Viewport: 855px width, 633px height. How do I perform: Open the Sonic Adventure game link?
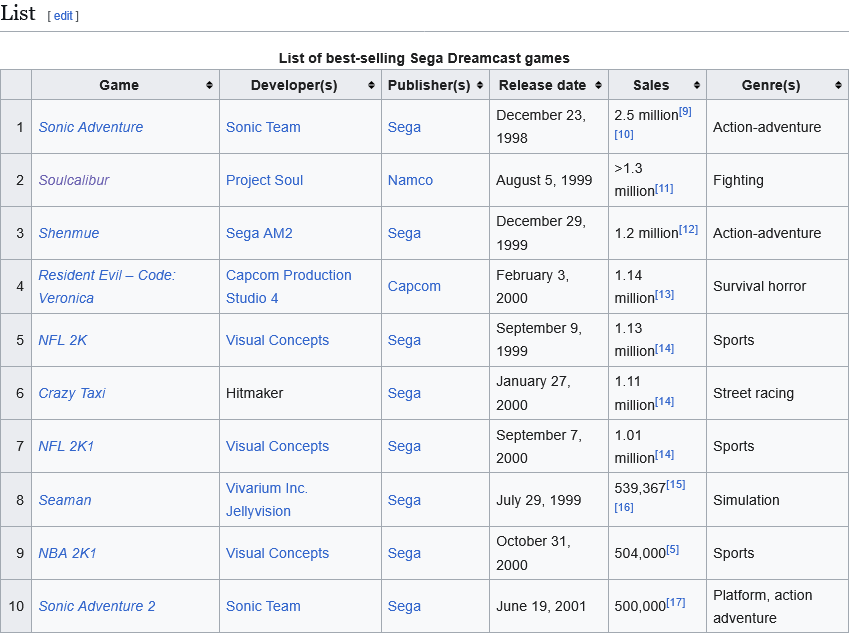coord(91,127)
